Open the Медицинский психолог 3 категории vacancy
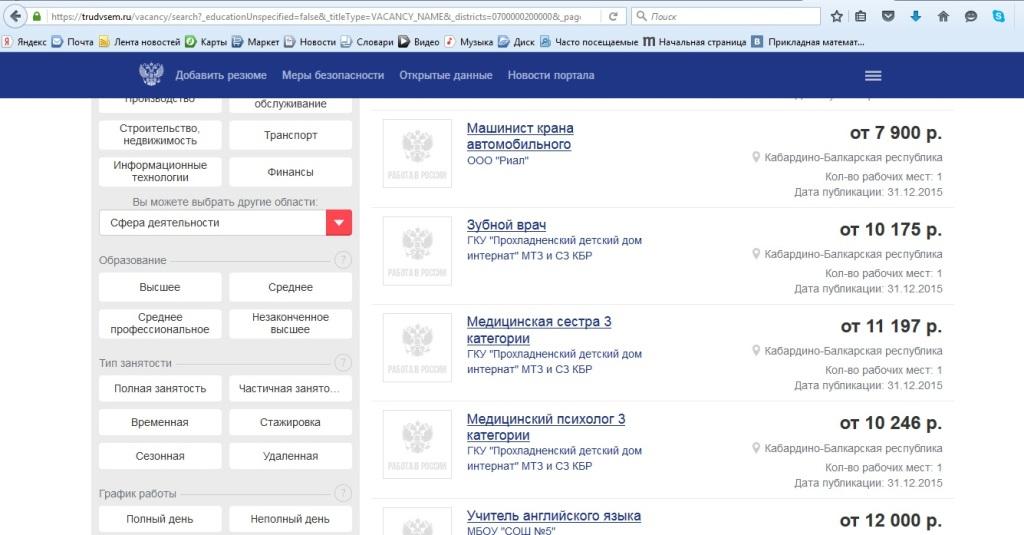The height and width of the screenshot is (535, 1024). point(546,427)
